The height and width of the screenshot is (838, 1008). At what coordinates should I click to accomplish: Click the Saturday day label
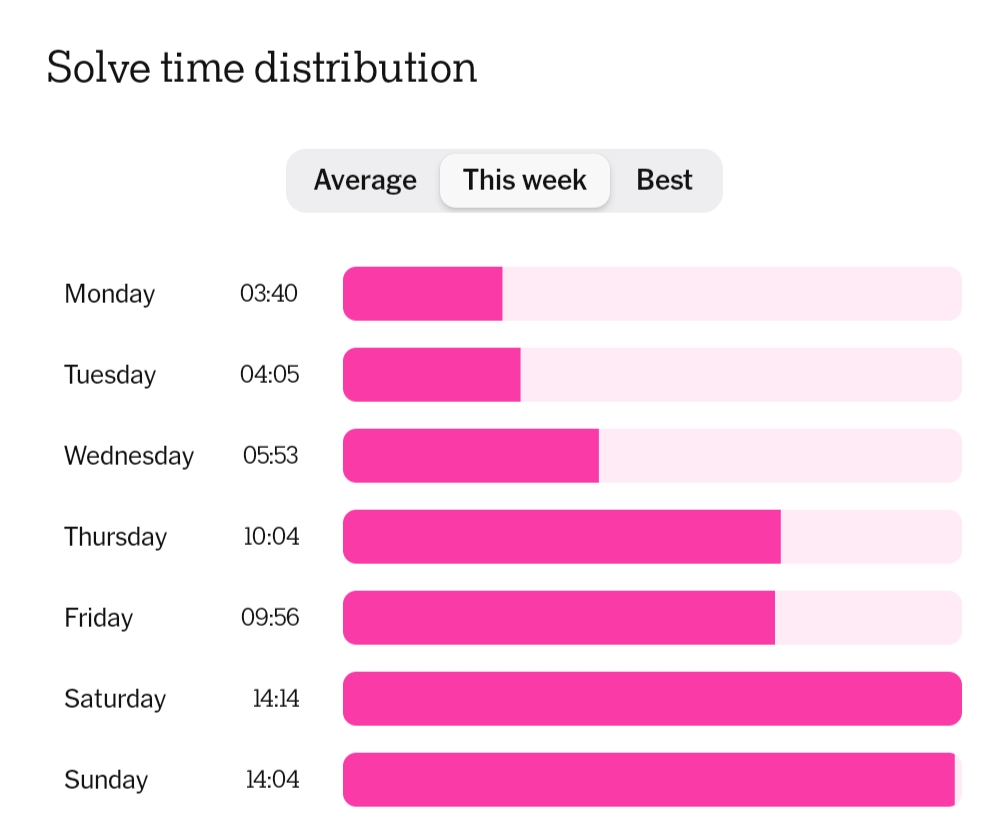[x=115, y=699]
